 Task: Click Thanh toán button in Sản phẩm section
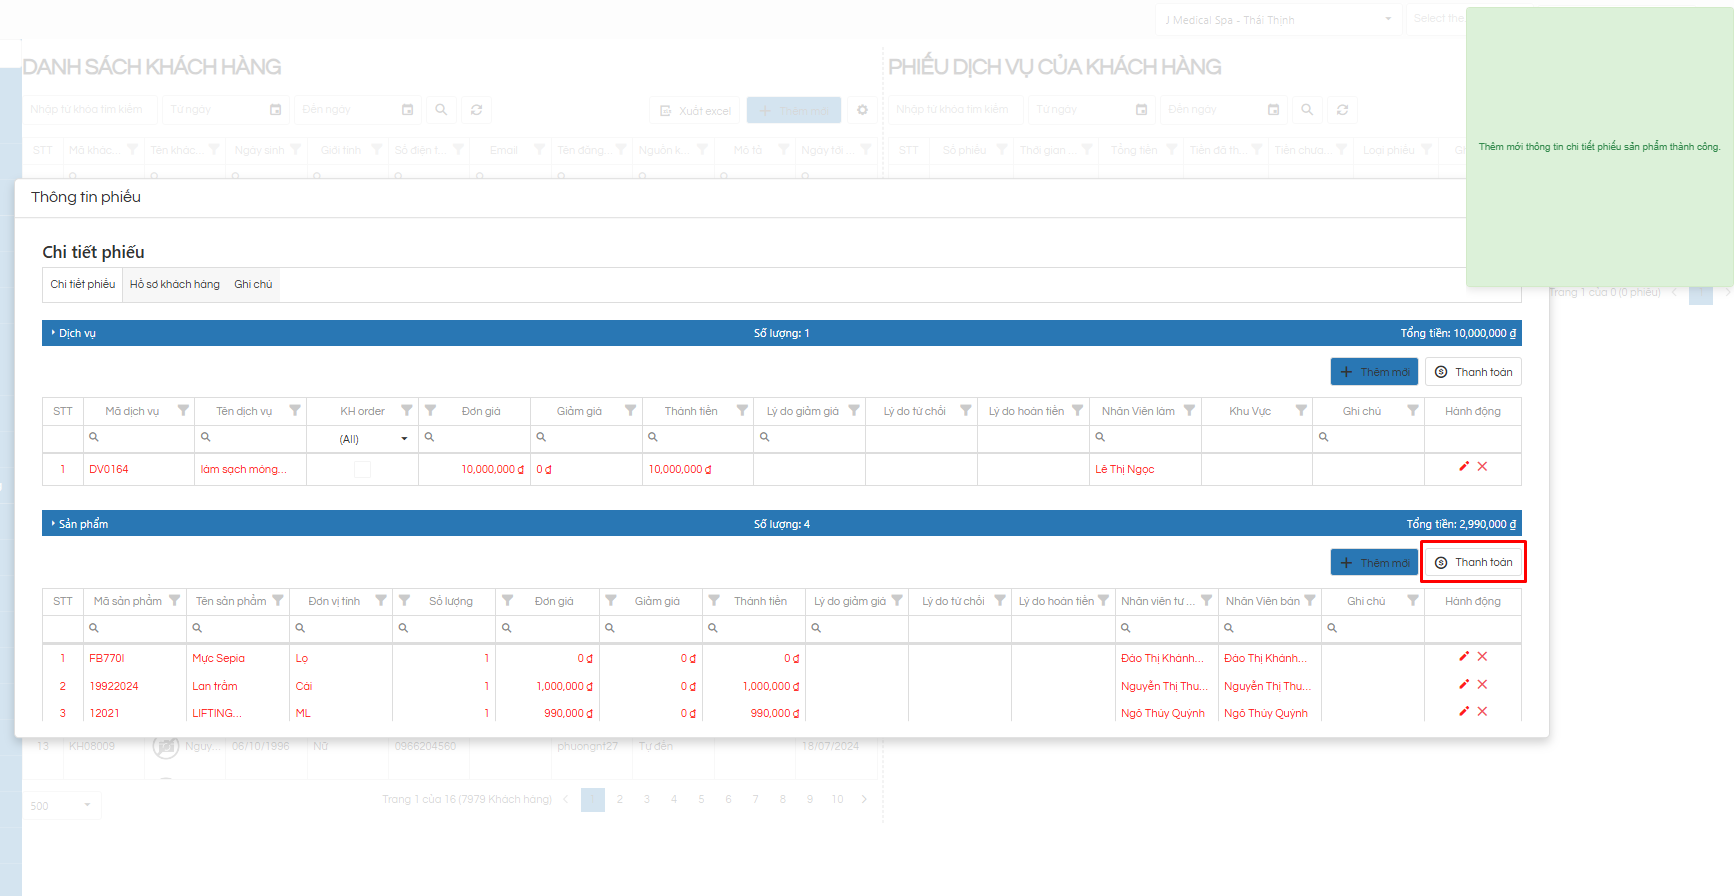1473,562
